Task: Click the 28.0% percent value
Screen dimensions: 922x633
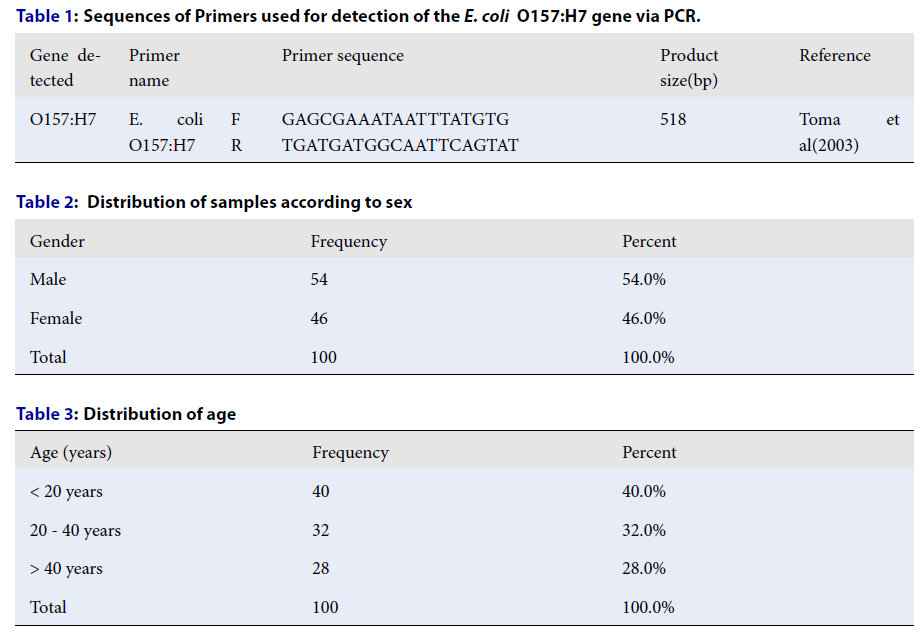Action: point(644,569)
